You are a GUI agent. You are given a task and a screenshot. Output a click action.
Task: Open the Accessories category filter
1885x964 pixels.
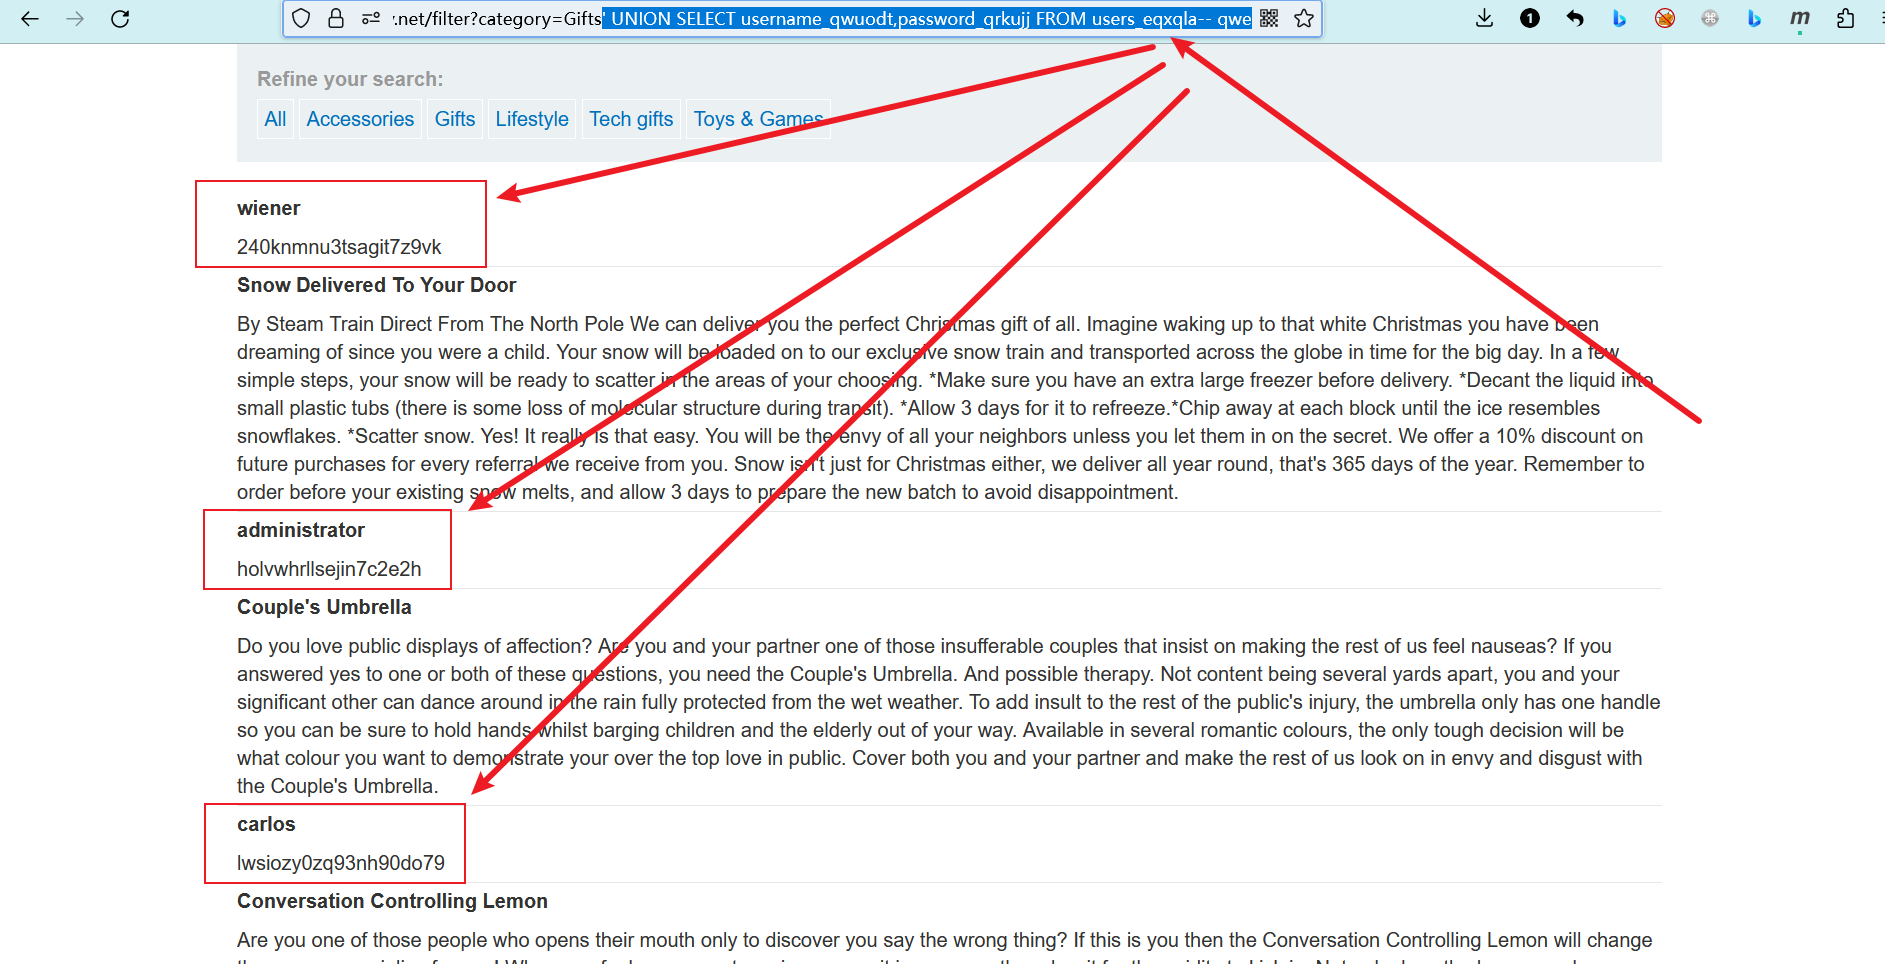(360, 119)
